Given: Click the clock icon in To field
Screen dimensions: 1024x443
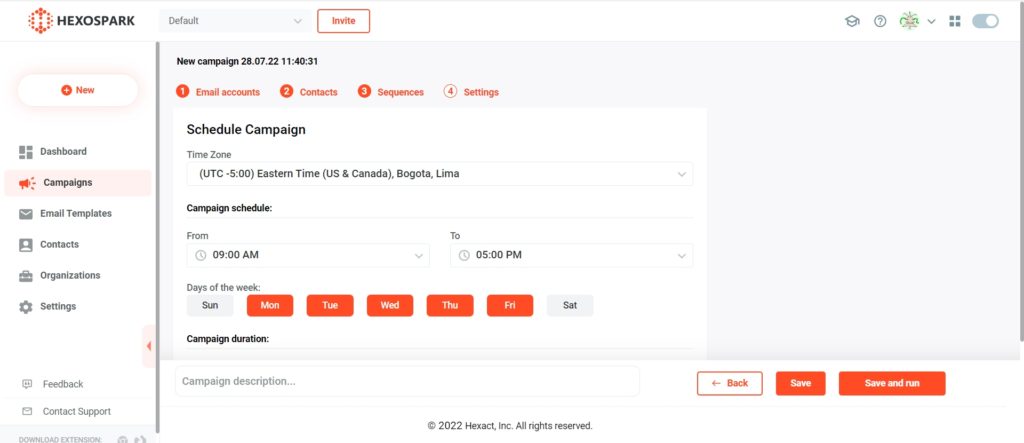Looking at the screenshot, I should 464,255.
